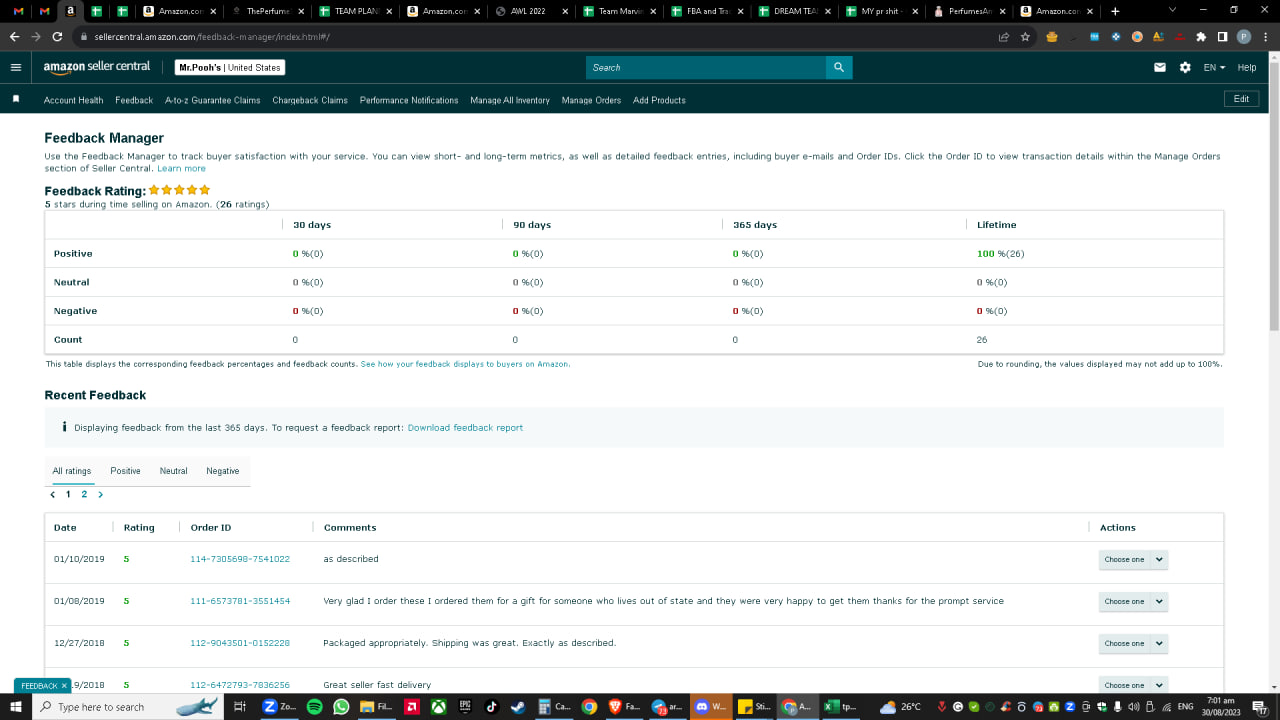Viewport: 1280px width, 720px height.
Task: Open Add Products nav item
Action: pyautogui.click(x=659, y=100)
